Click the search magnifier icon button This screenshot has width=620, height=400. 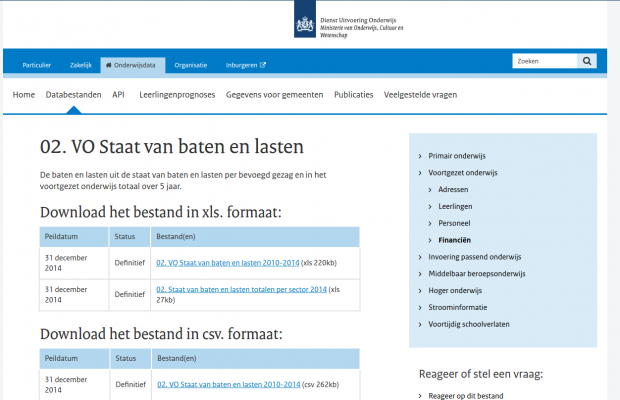click(587, 61)
